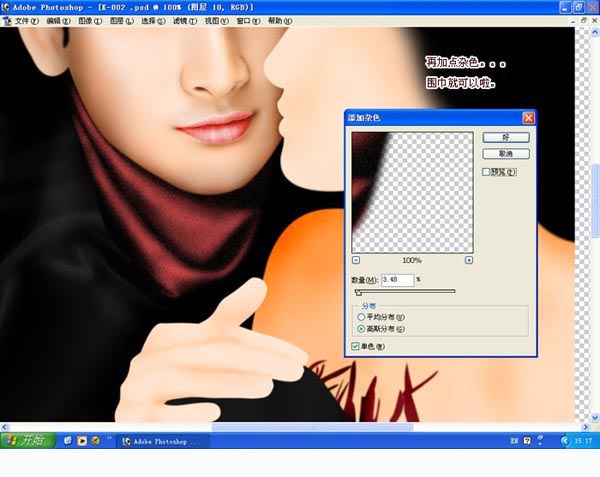Select 平均分布 (Uniform) radio option
Screen dimensions: 600x477
click(361, 317)
